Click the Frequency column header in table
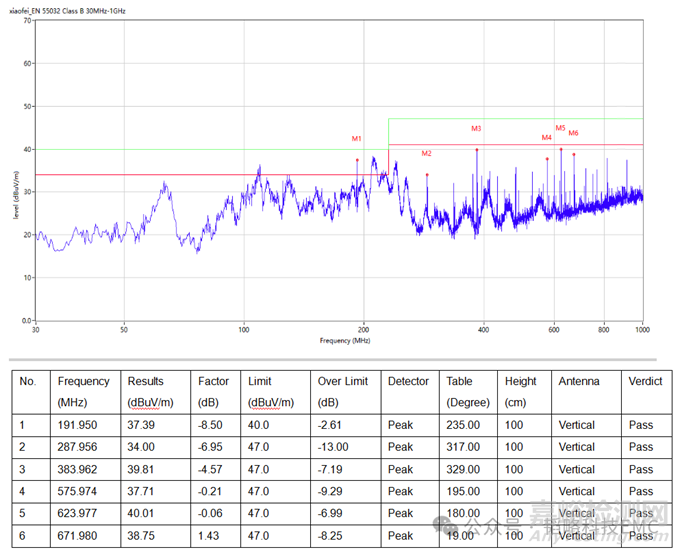The image size is (680, 554). point(84,381)
